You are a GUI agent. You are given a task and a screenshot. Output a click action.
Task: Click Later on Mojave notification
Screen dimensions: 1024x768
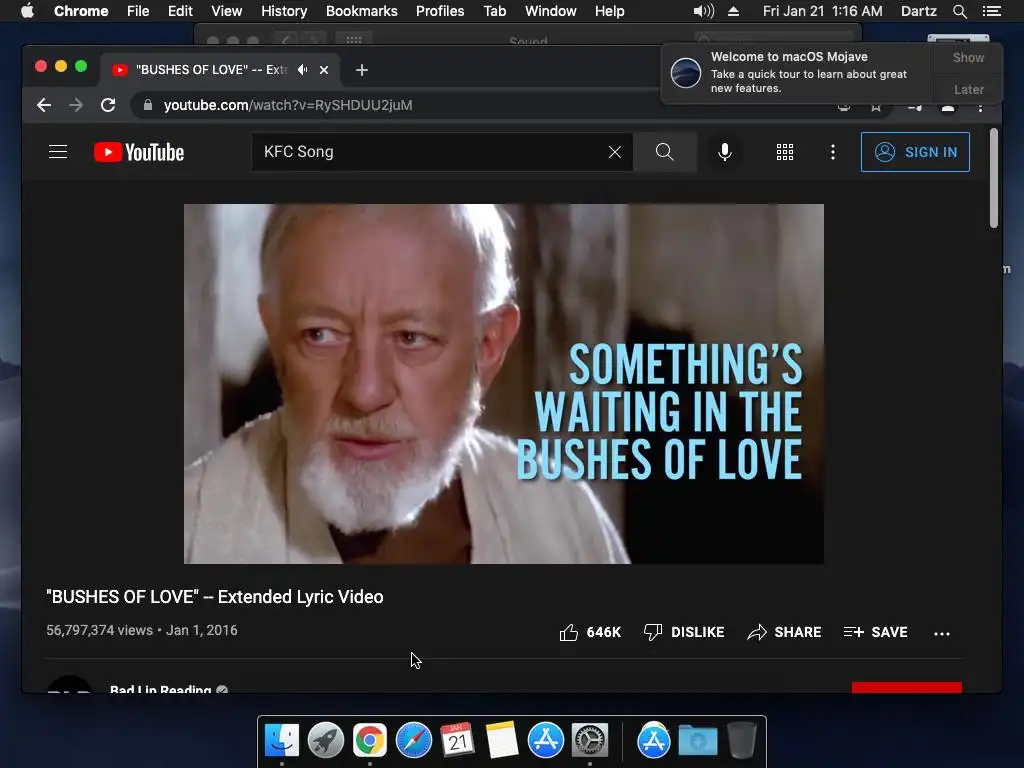pyautogui.click(x=968, y=89)
